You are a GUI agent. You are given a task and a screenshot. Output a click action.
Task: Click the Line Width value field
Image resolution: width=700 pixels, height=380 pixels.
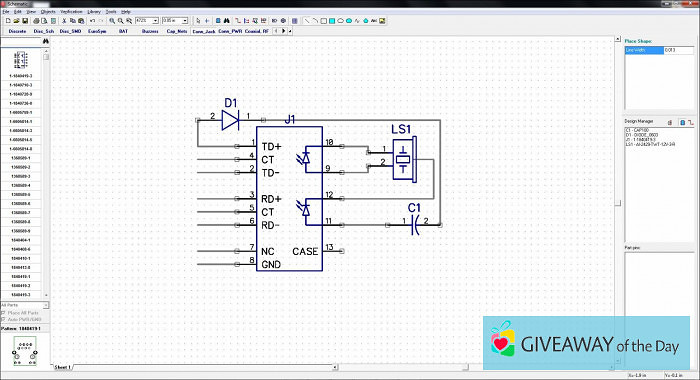click(x=679, y=50)
